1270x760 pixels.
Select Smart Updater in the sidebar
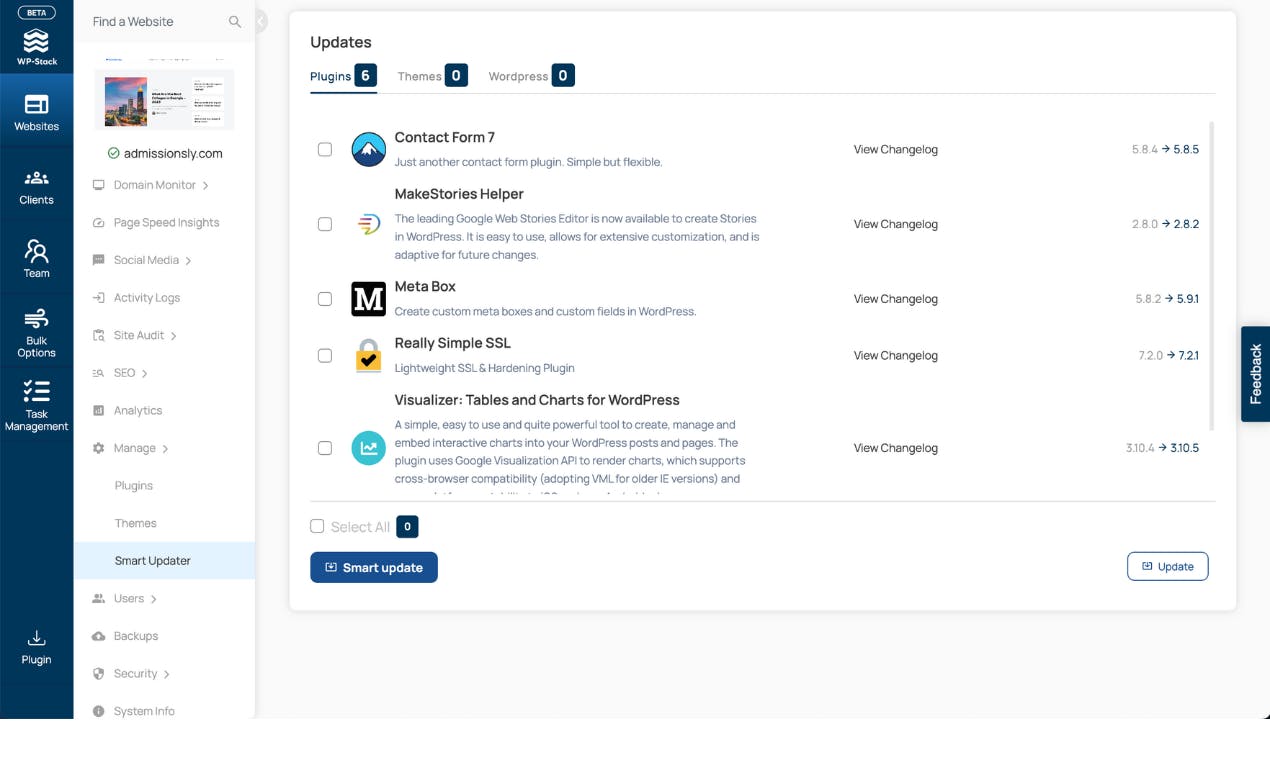coord(164,561)
